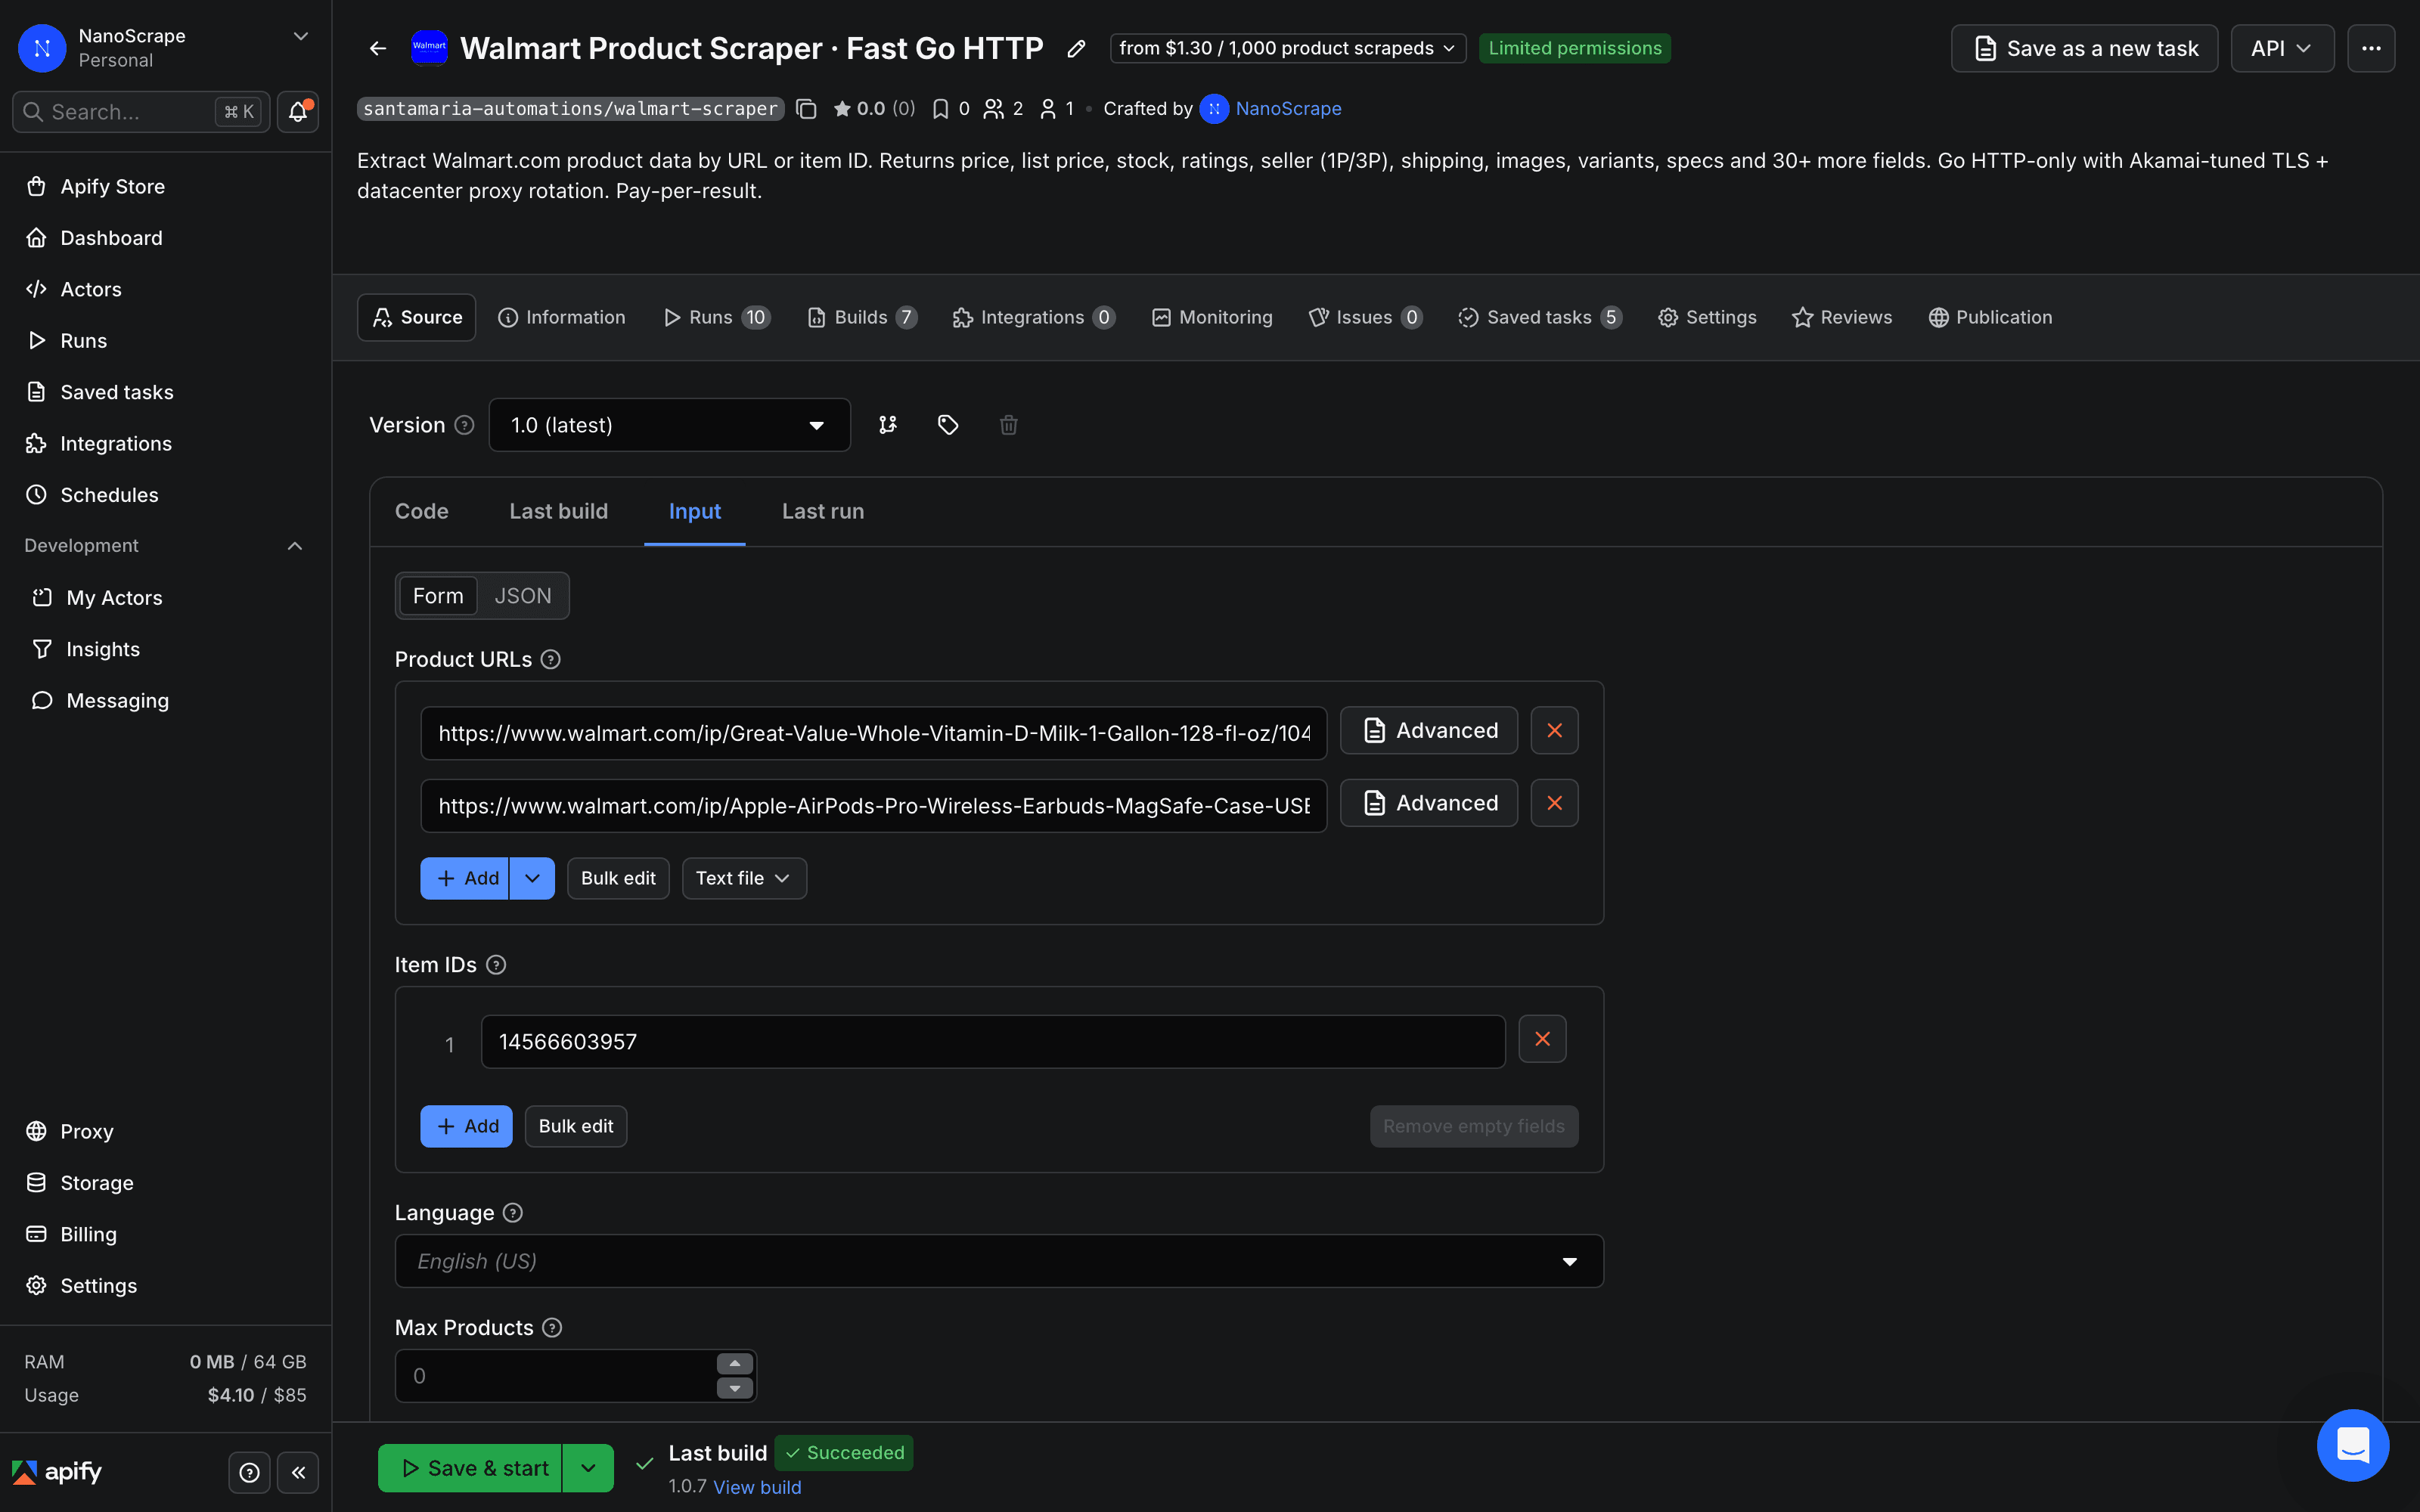Click the version branch icon
Image resolution: width=2420 pixels, height=1512 pixels.
[x=888, y=425]
